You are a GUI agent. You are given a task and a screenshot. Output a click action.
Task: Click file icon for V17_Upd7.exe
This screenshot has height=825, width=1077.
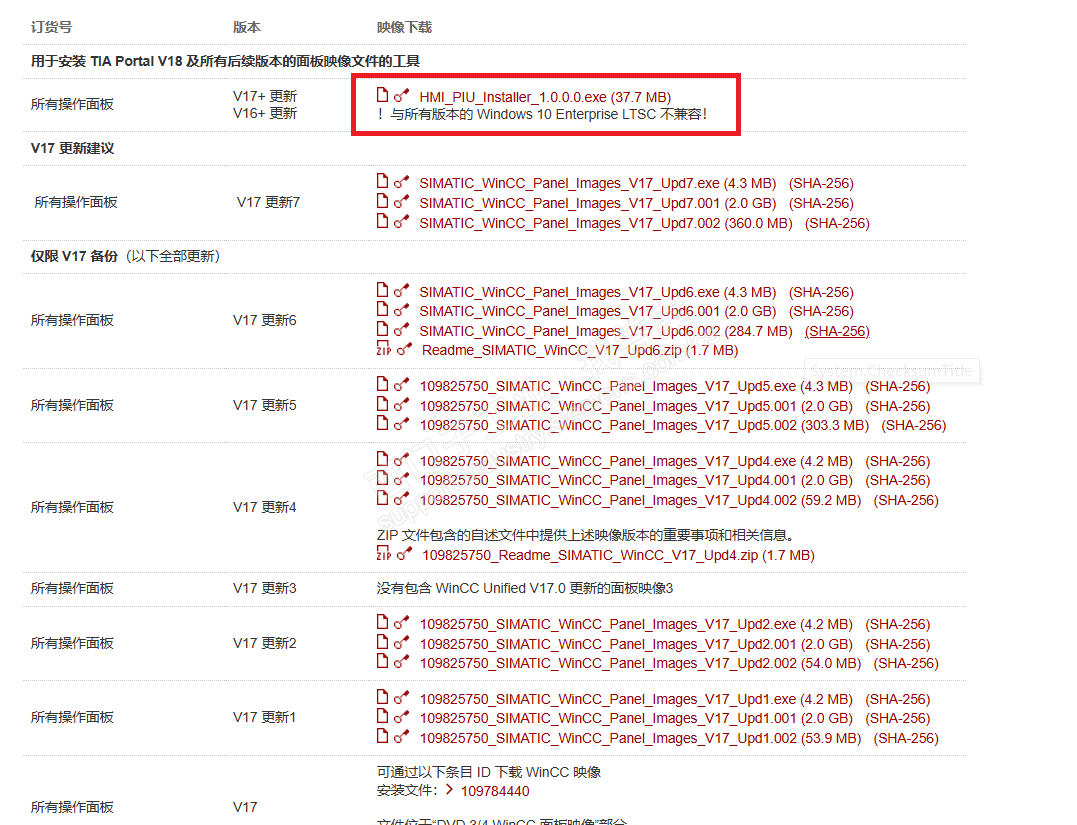coord(383,181)
